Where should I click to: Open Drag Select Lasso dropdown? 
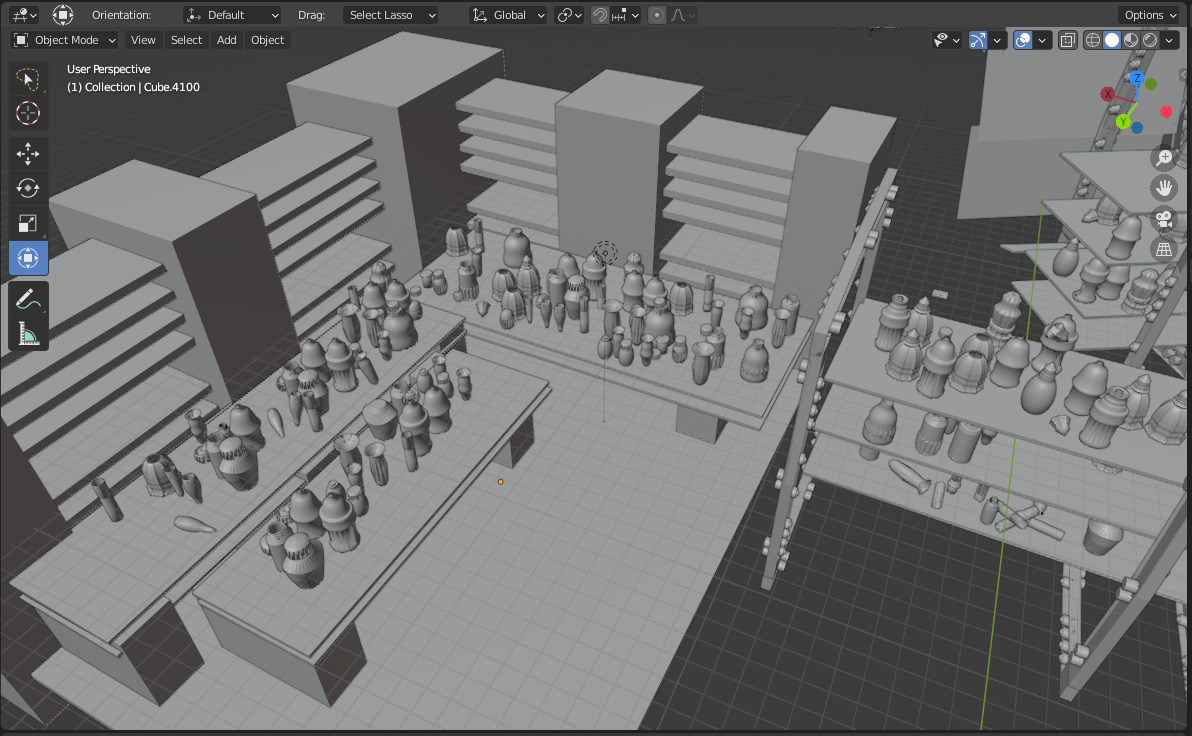click(x=390, y=15)
